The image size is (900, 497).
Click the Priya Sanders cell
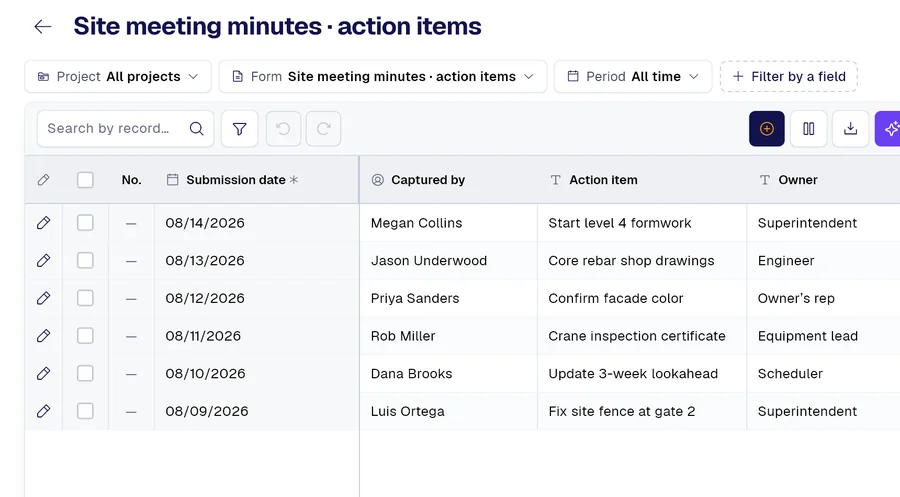click(x=449, y=298)
